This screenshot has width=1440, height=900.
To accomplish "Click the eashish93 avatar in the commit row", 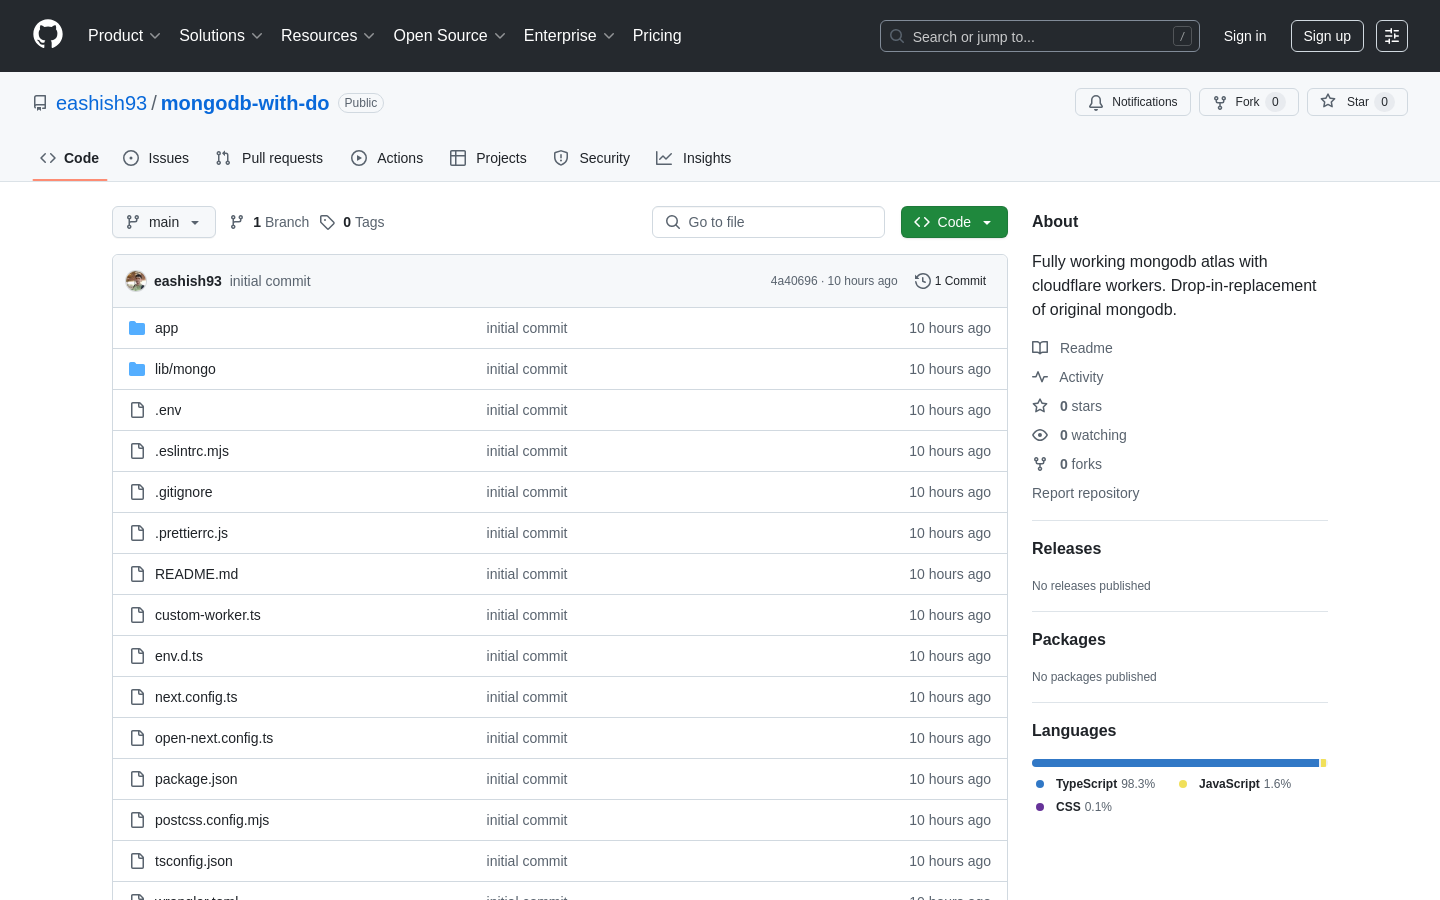I will pos(136,281).
